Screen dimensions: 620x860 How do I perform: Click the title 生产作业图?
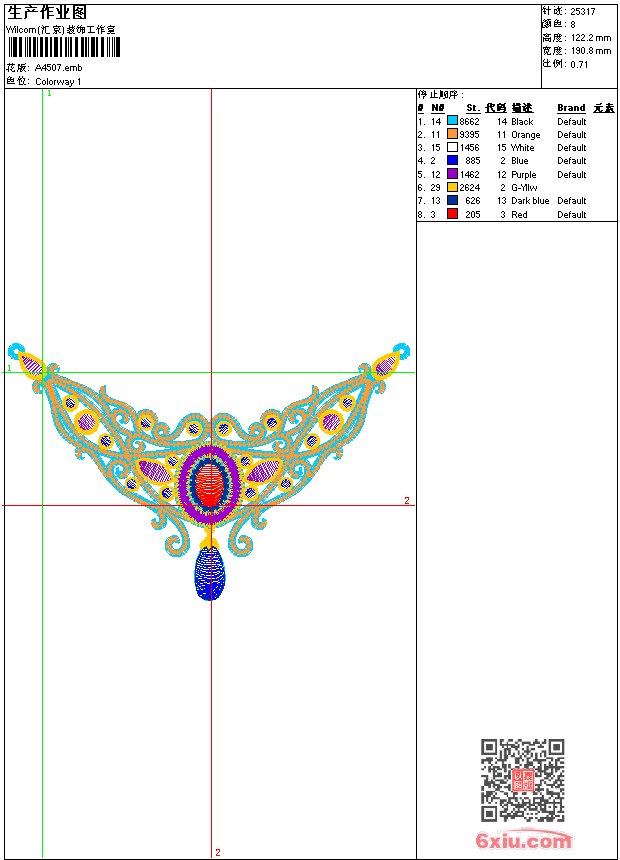pyautogui.click(x=46, y=13)
